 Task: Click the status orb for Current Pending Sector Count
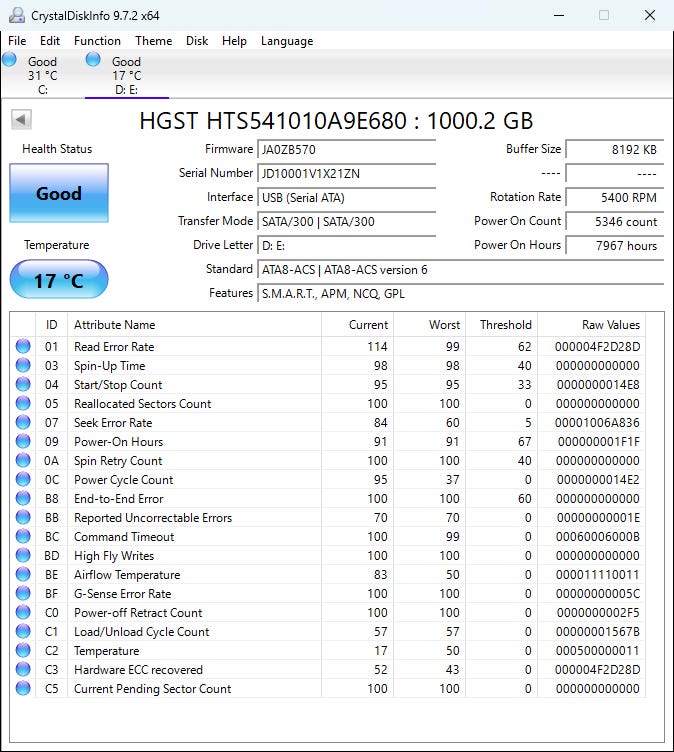(23, 689)
